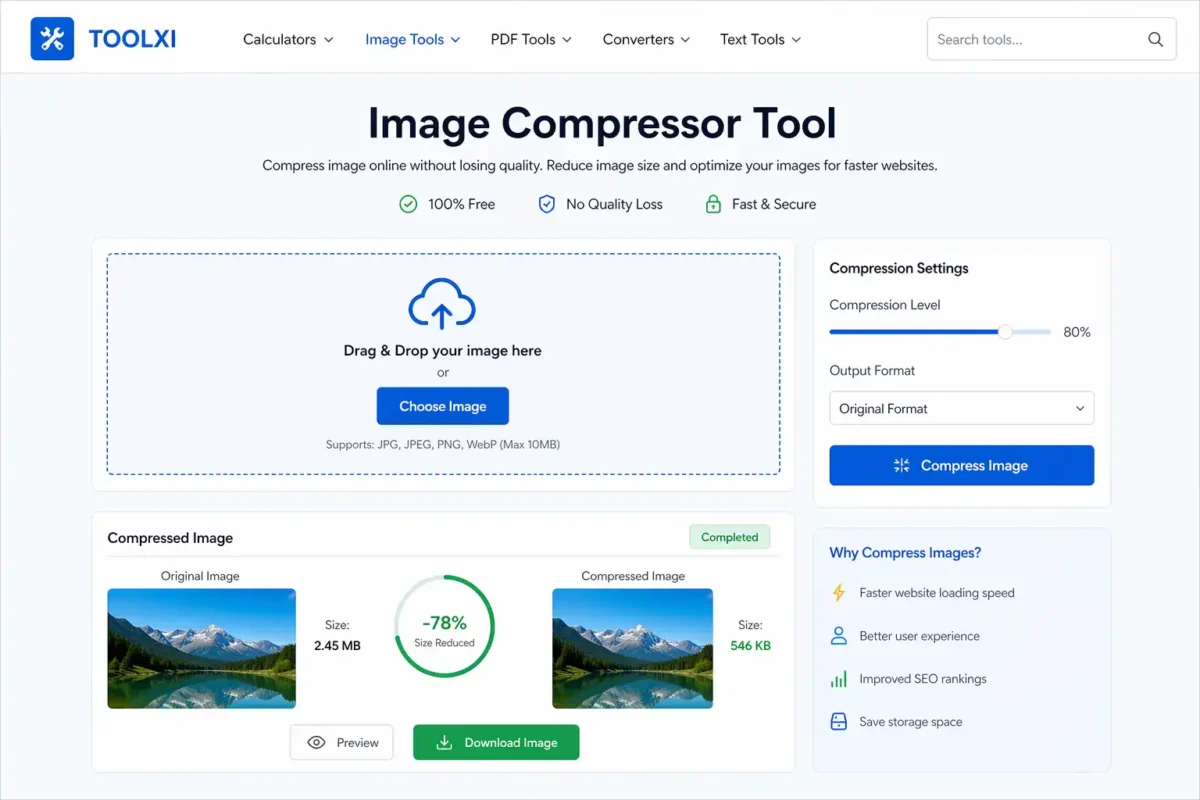Click Better user experience text
Image resolution: width=1200 pixels, height=800 pixels.
pos(920,636)
